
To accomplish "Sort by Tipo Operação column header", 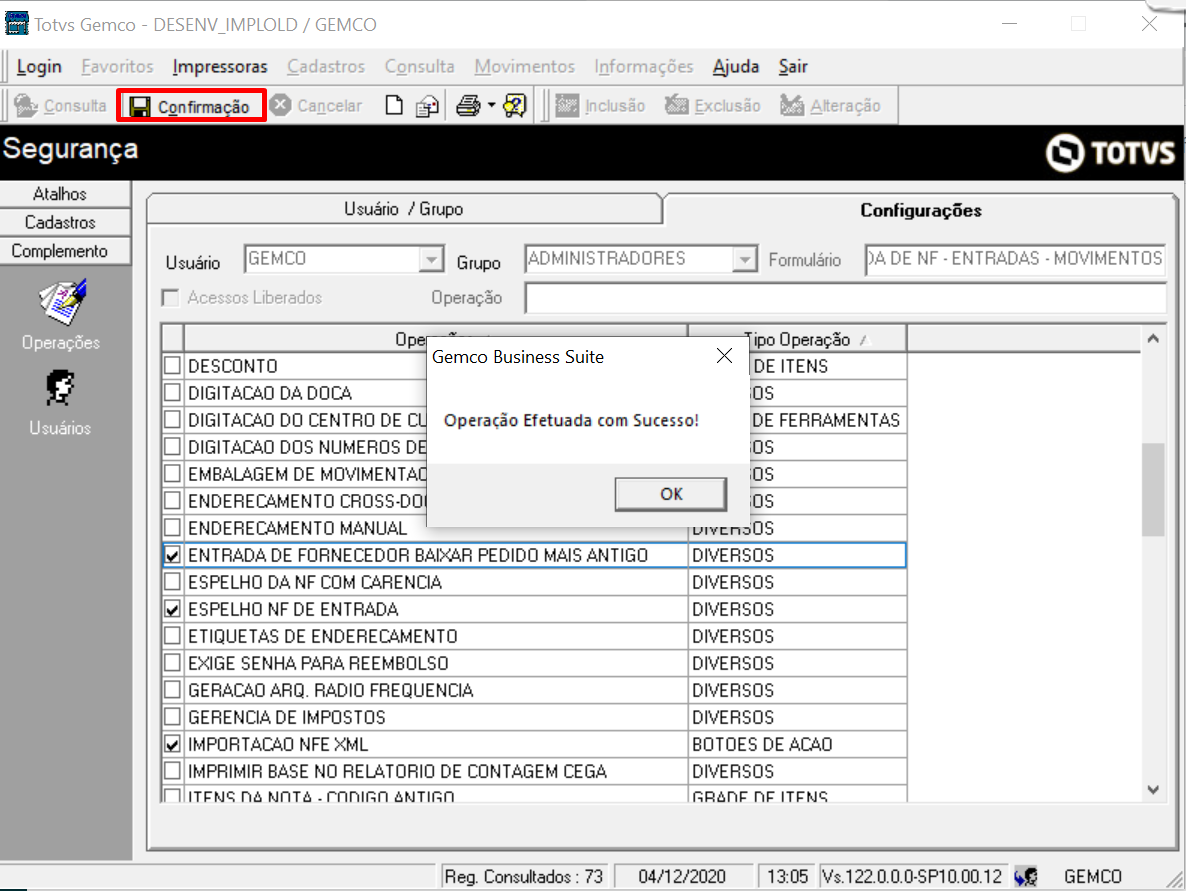I will (797, 339).
